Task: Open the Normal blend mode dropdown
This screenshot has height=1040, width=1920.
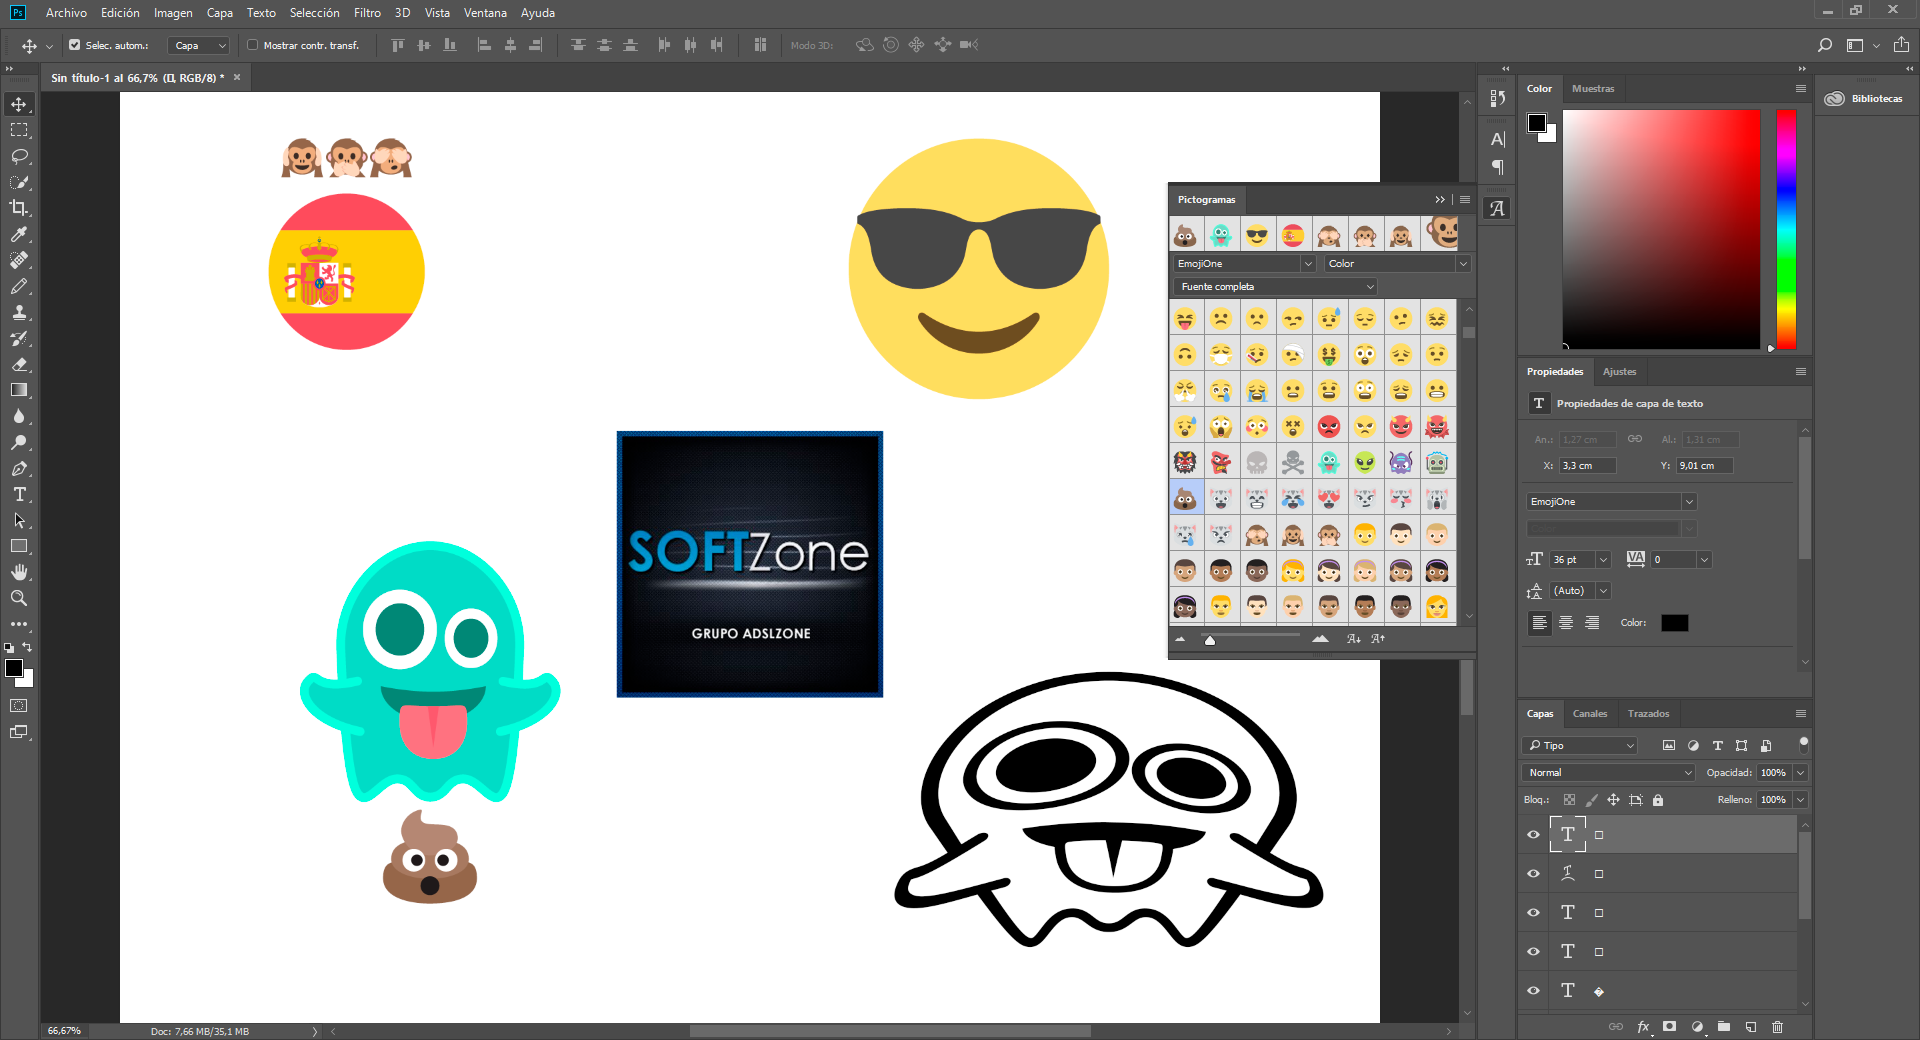Action: tap(1607, 772)
